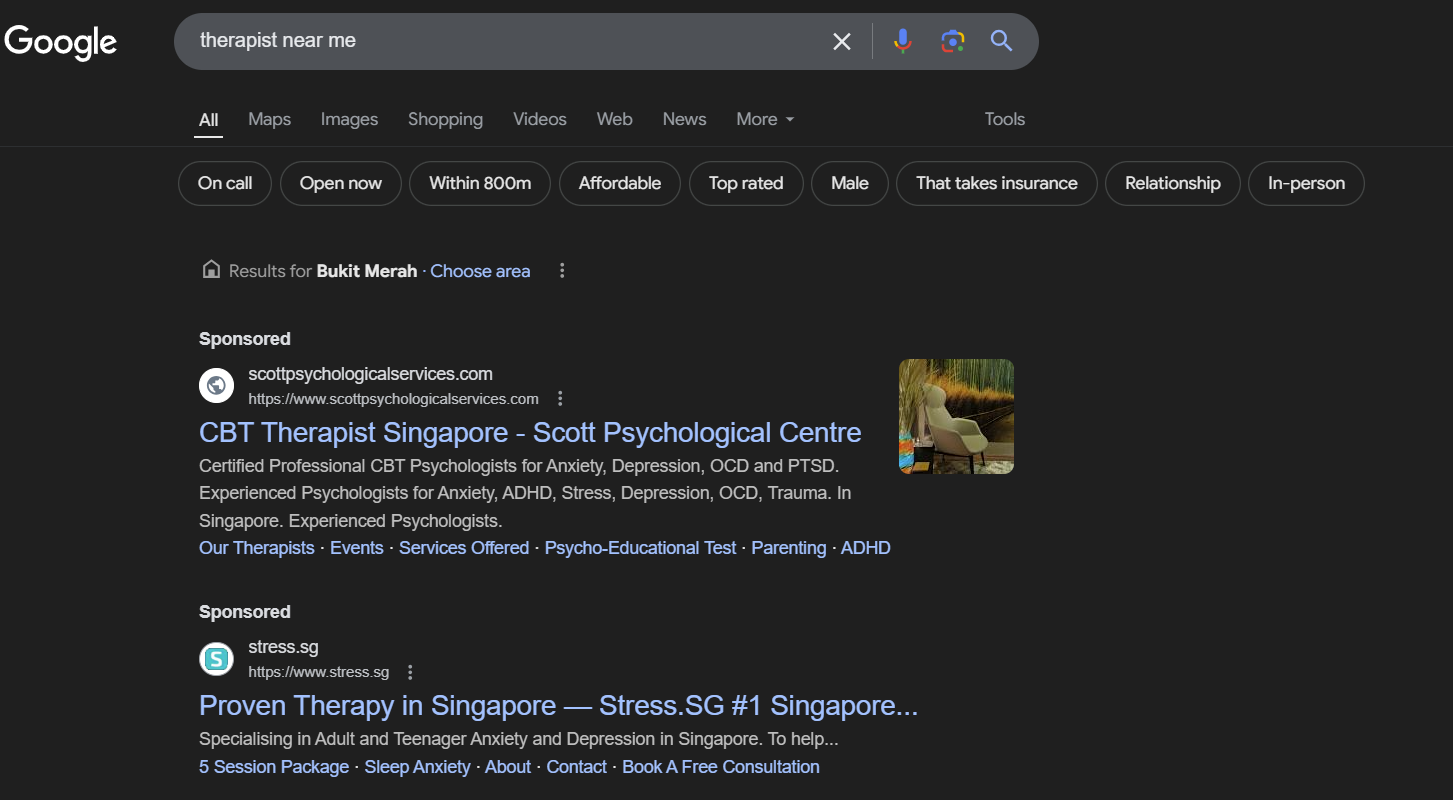Select the All results tab
This screenshot has width=1453, height=800.
pyautogui.click(x=208, y=120)
